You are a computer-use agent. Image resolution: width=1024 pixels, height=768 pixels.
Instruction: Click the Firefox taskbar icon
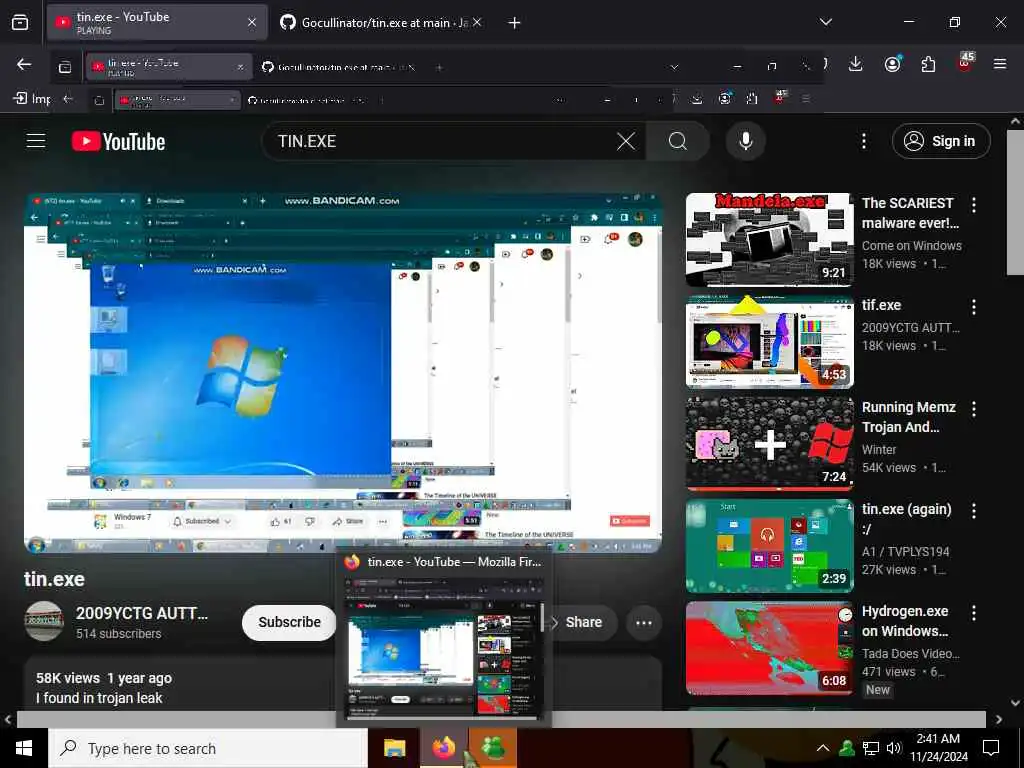tap(443, 748)
